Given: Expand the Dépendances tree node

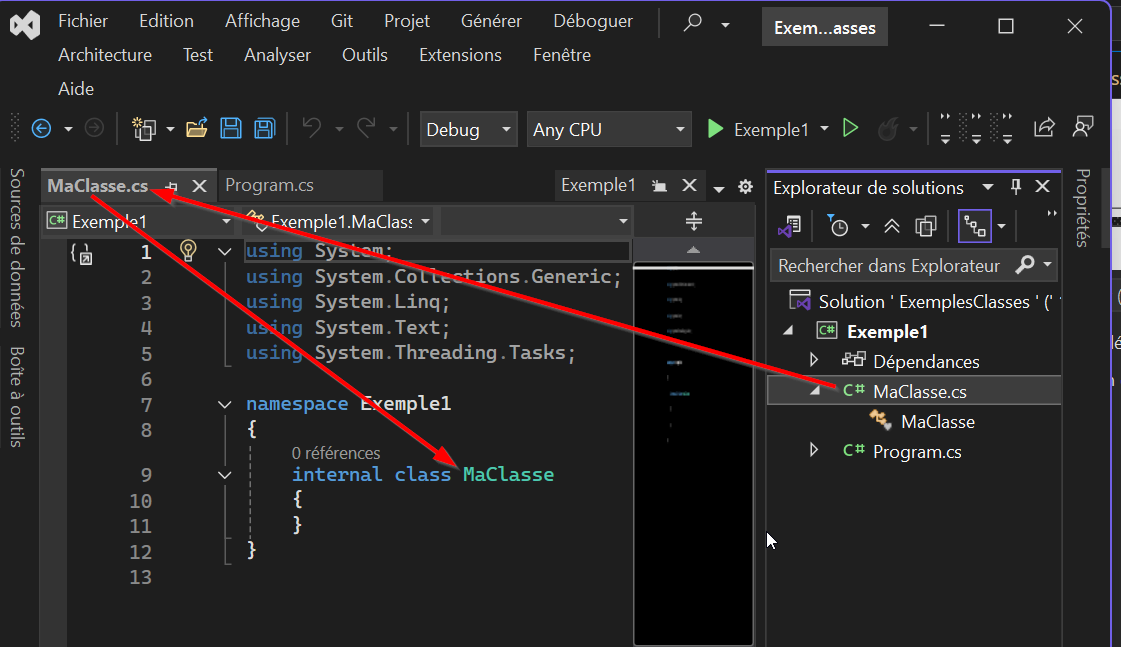Looking at the screenshot, I should pyautogui.click(x=813, y=360).
